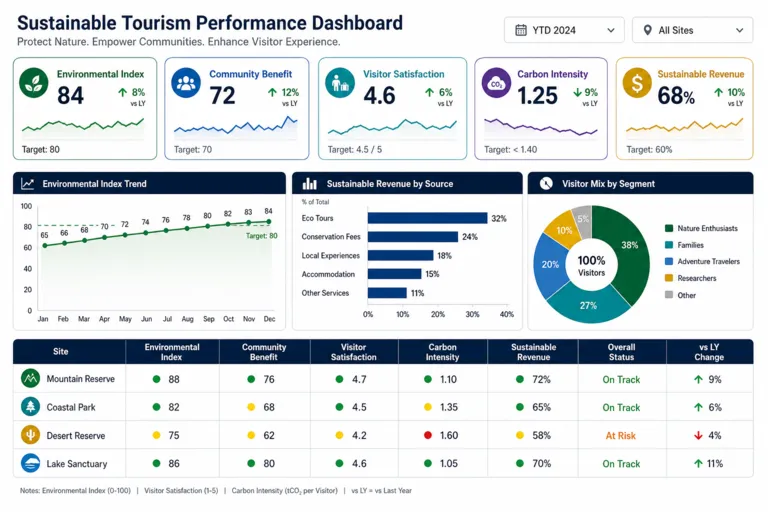768x512 pixels.
Task: Click the 10% gold donut segment
Action: (x=564, y=229)
